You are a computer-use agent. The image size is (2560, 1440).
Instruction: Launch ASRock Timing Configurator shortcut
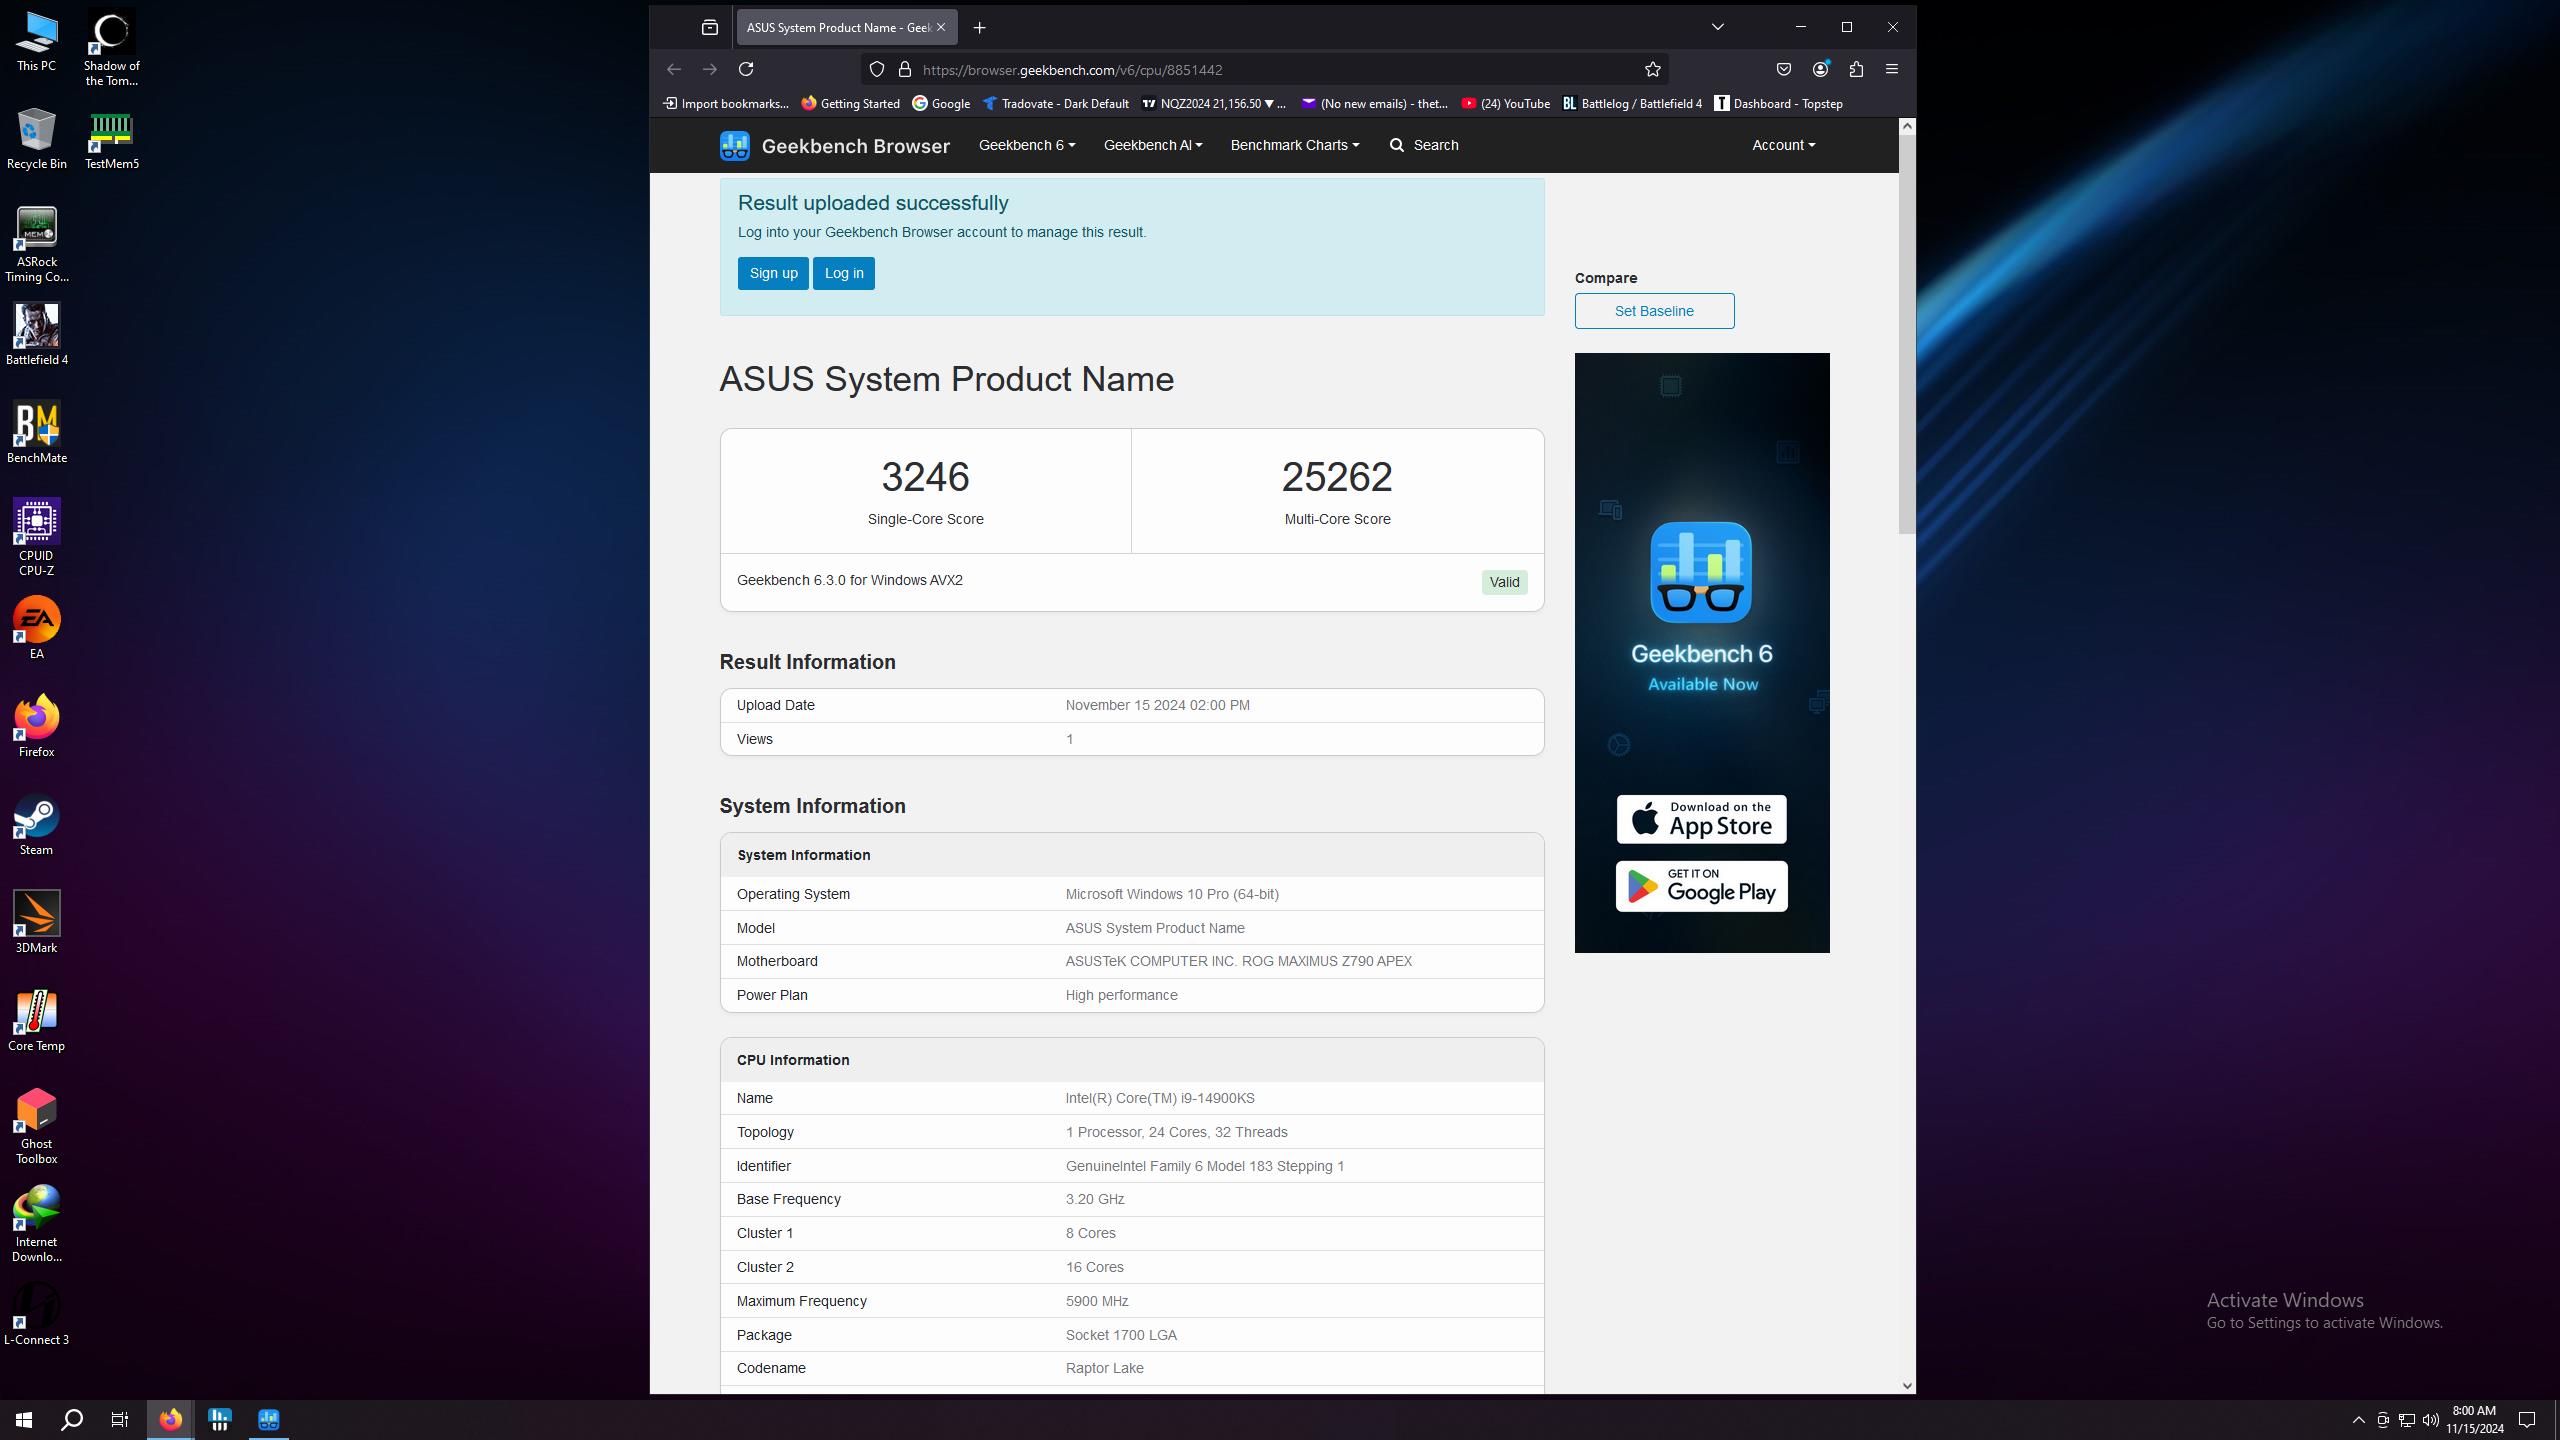pyautogui.click(x=36, y=245)
